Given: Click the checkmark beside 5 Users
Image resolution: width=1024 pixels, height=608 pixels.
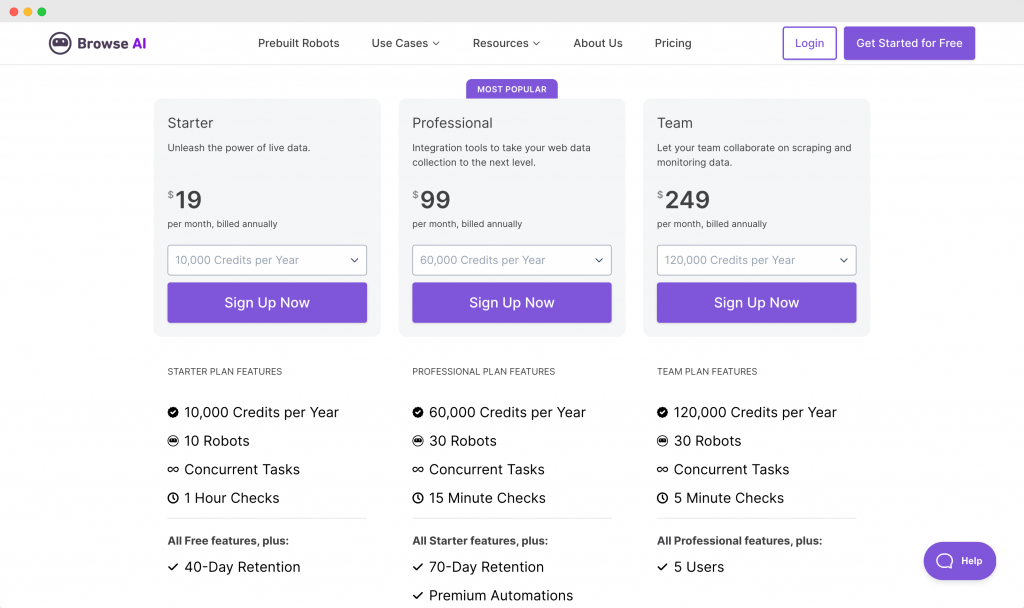Looking at the screenshot, I should (662, 567).
